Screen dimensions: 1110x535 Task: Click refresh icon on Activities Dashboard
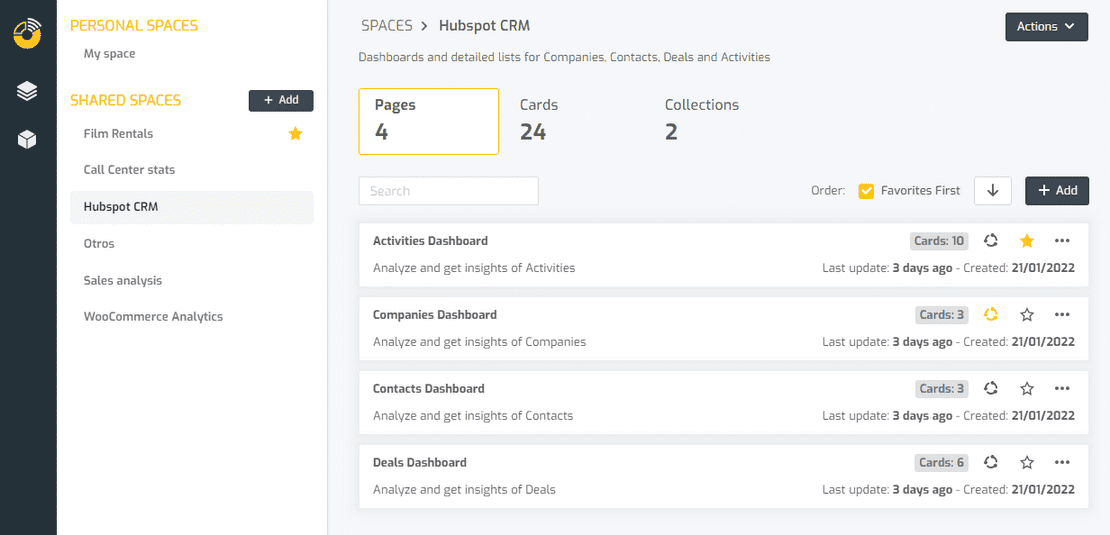pyautogui.click(x=991, y=241)
